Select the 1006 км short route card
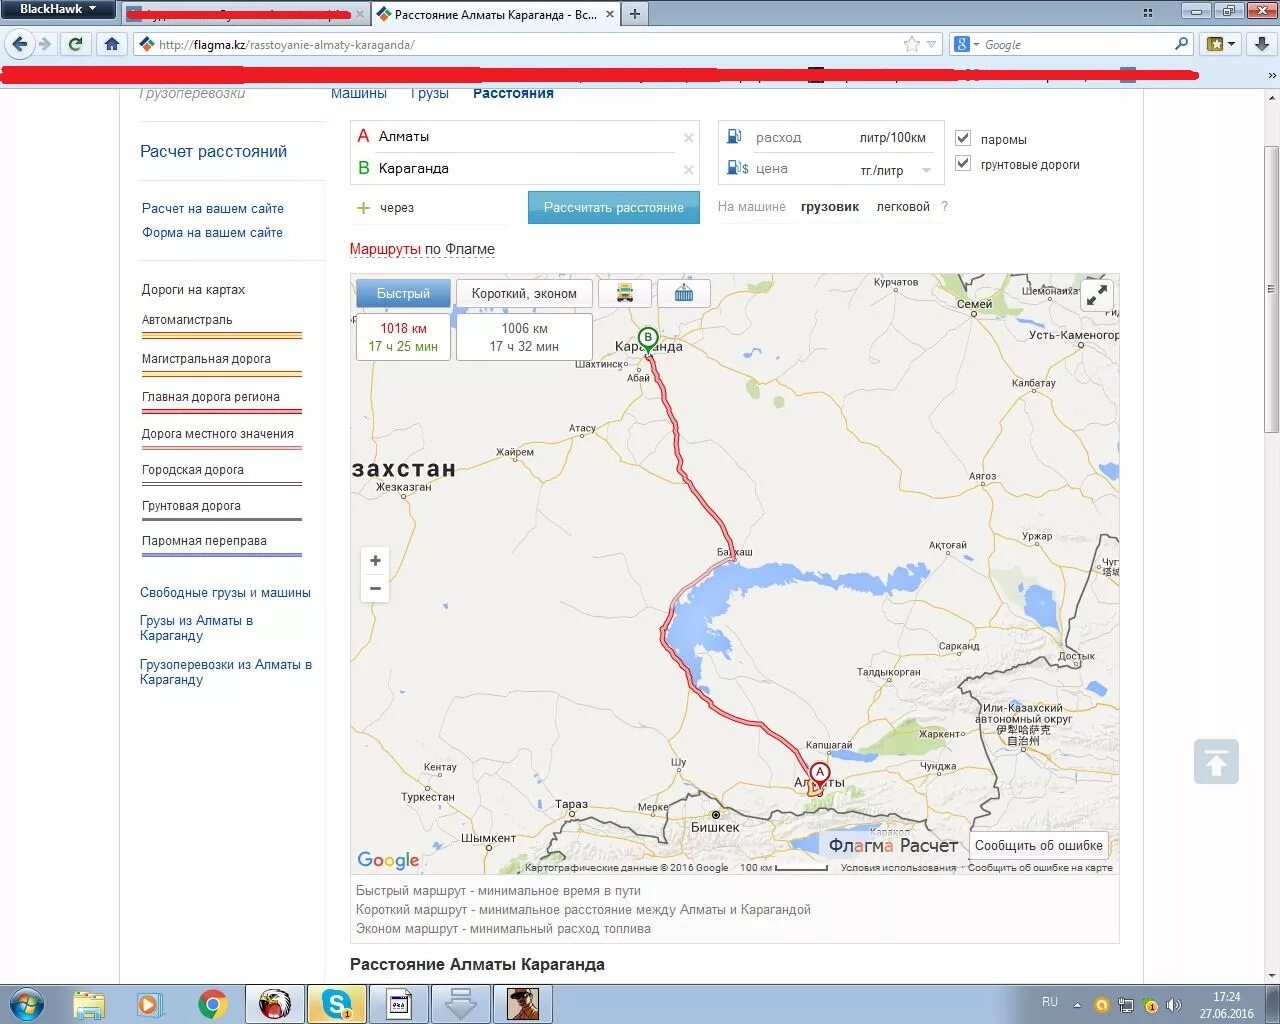Screen dimensions: 1280x1024 point(524,337)
